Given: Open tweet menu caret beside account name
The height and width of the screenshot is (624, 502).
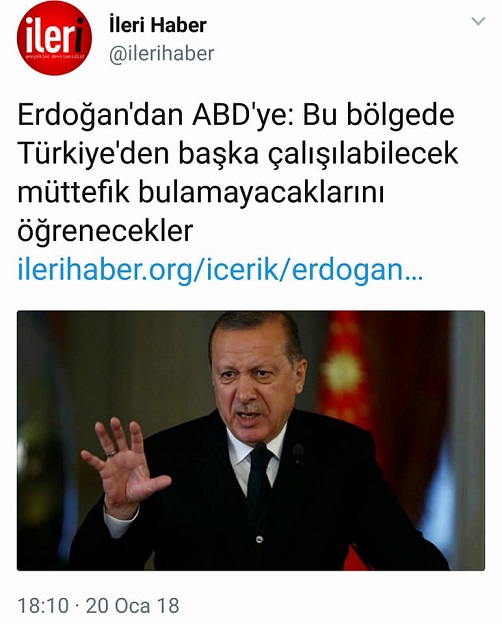Looking at the screenshot, I should click(x=478, y=21).
